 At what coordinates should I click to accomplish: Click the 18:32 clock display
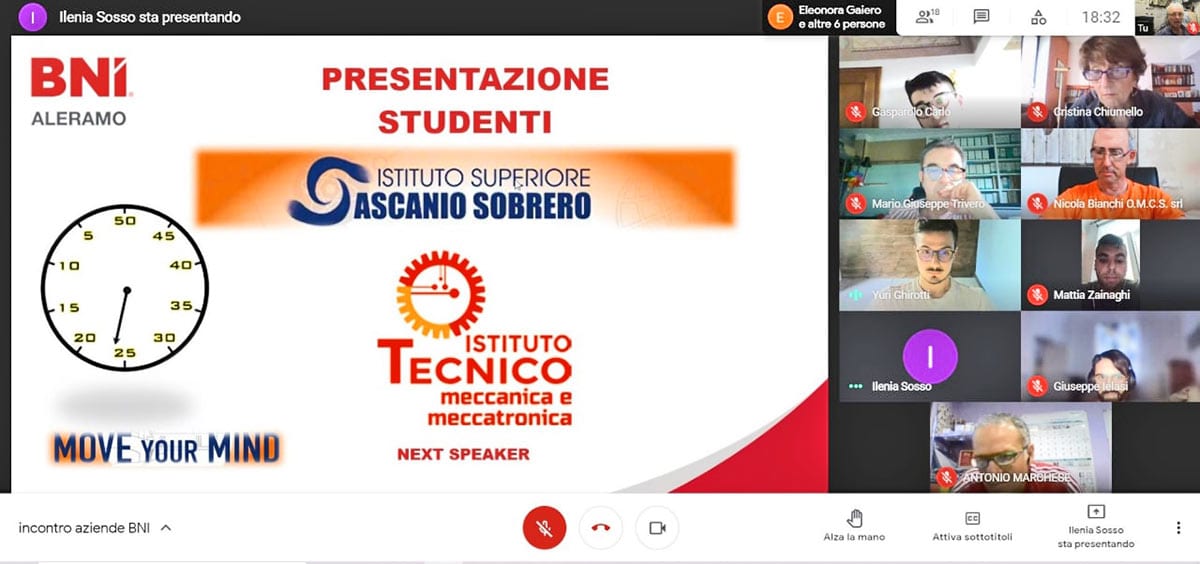[1100, 17]
